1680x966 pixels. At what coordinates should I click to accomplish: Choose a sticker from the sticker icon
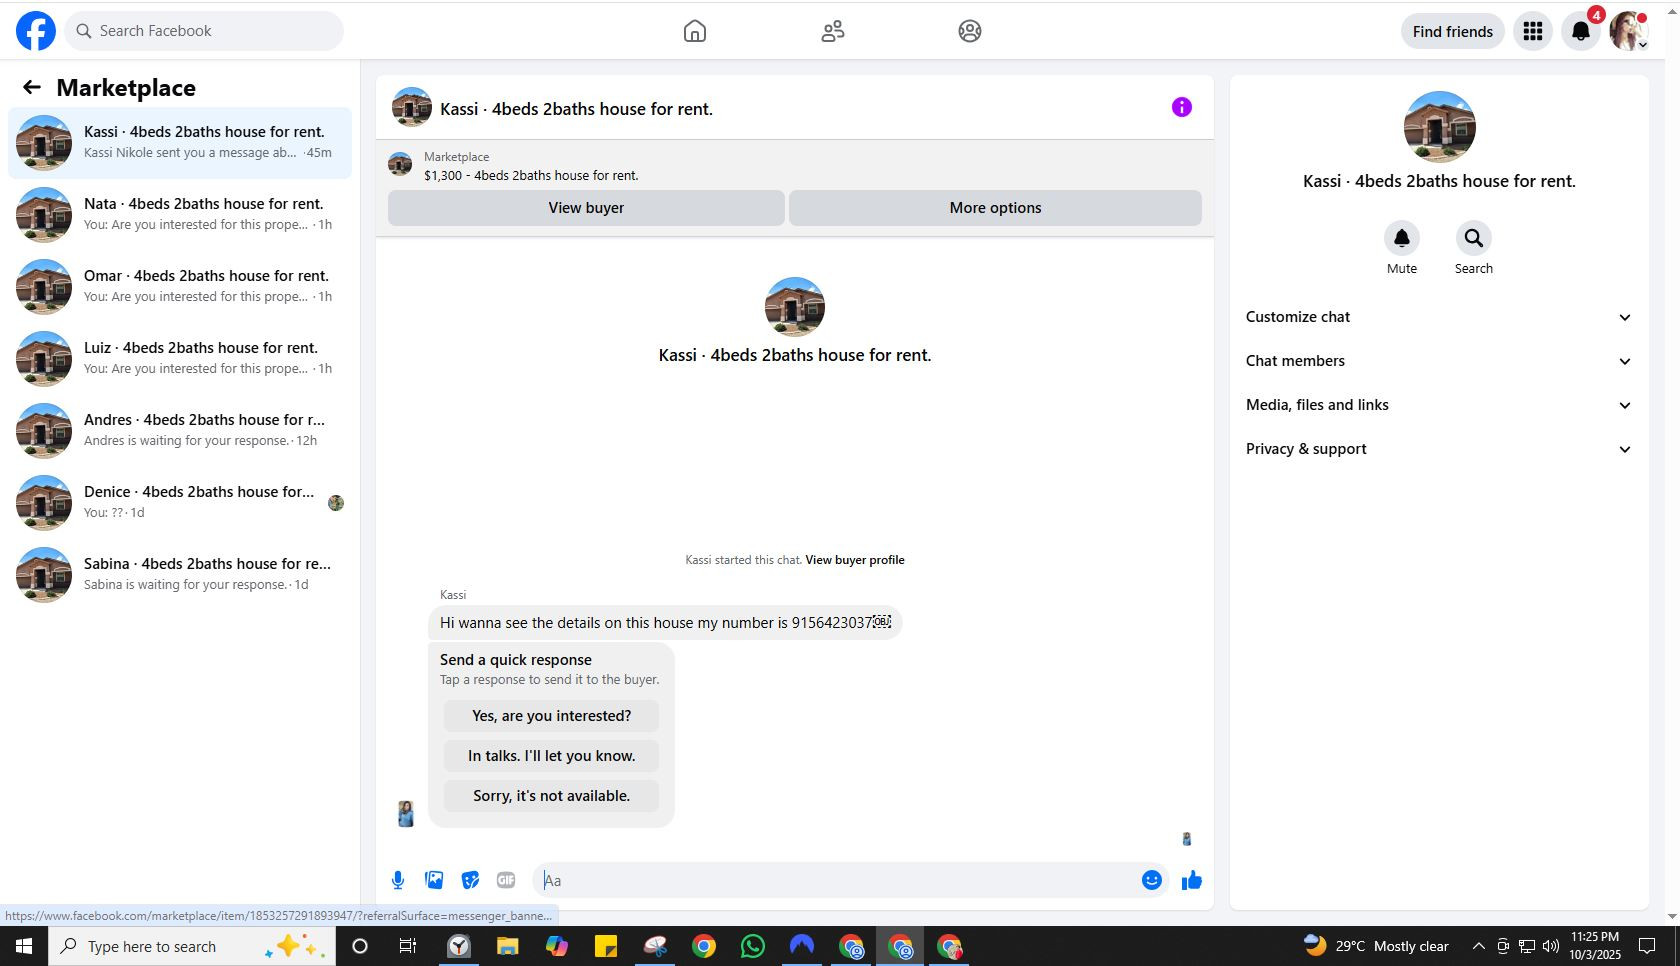pos(470,880)
